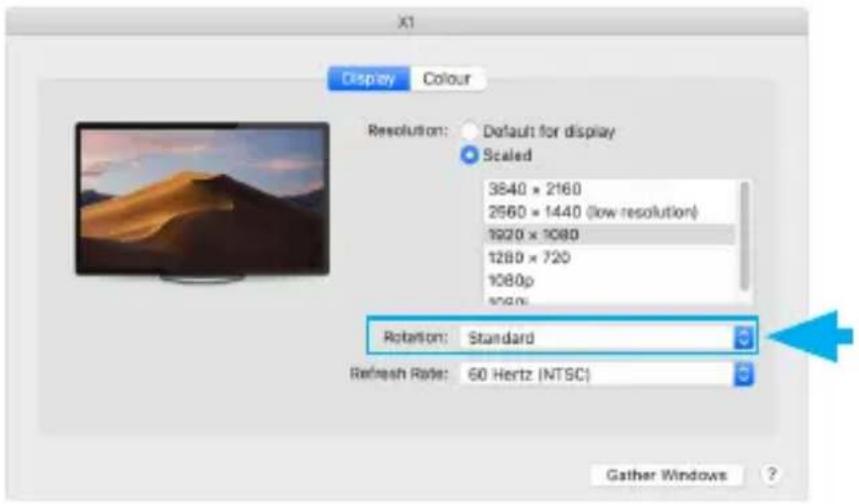Screen dimensions: 859x504
Task: Open help with the question mark button
Action: click(x=771, y=474)
